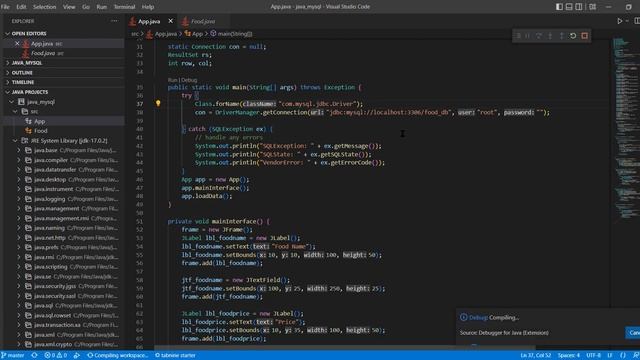Click the Step Into debug button
The width and height of the screenshot is (640, 360).
coord(550,36)
